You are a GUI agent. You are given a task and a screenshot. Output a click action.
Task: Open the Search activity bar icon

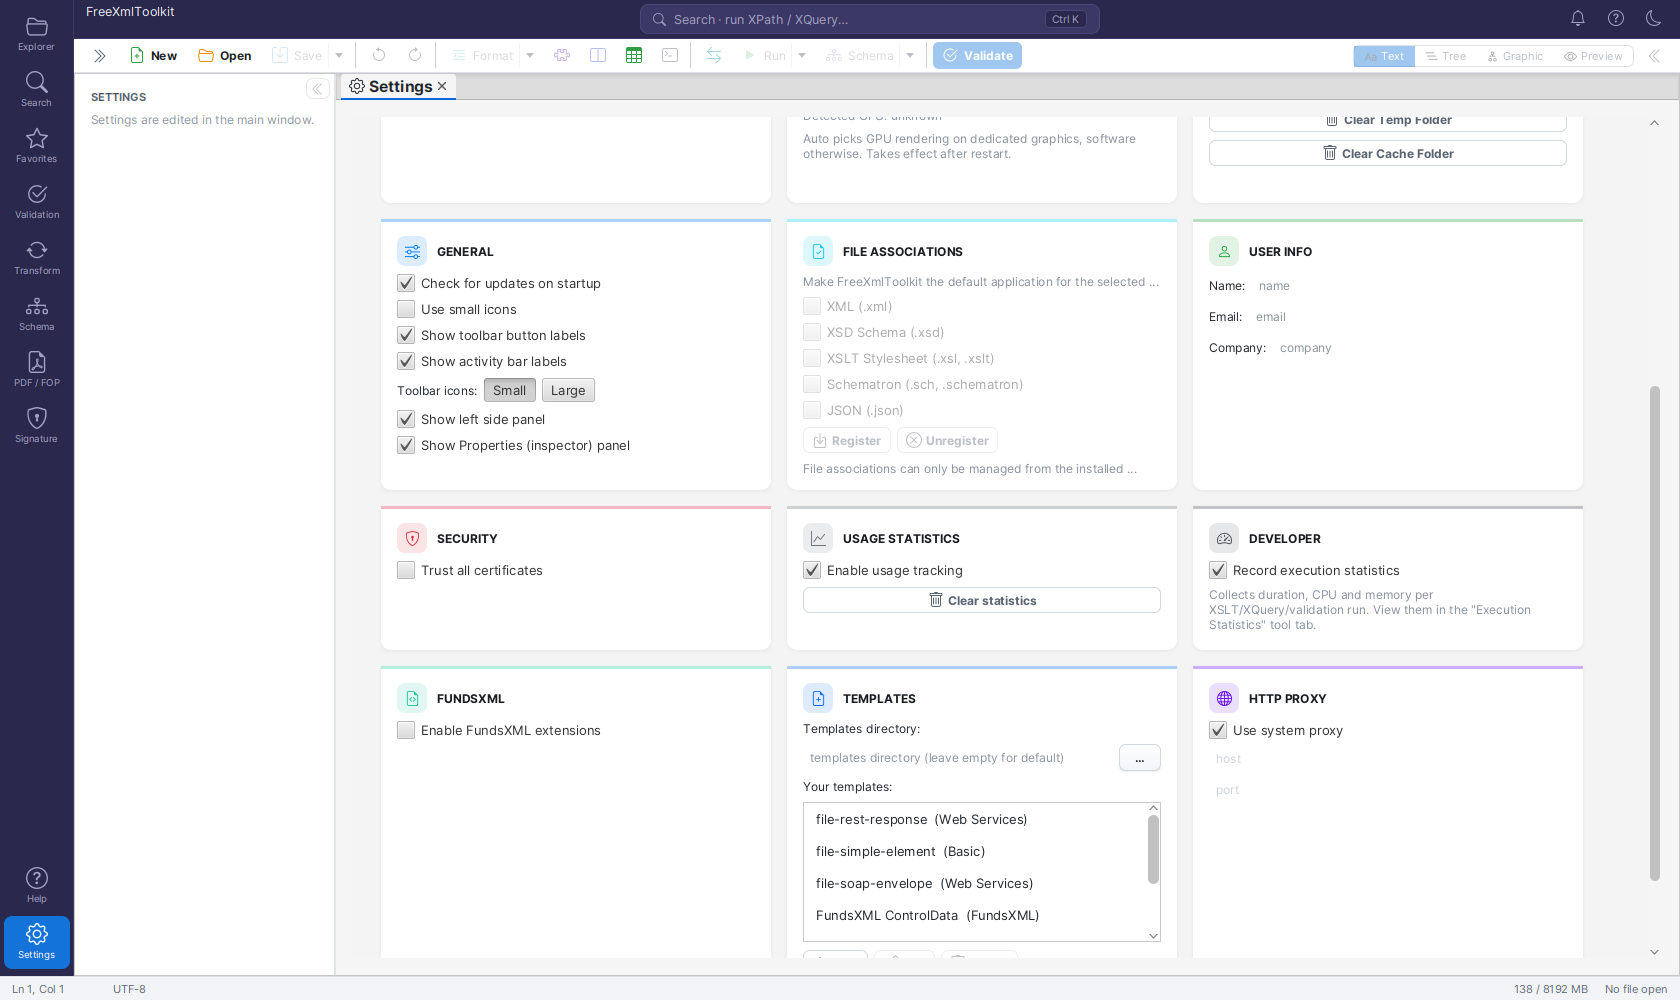(37, 90)
